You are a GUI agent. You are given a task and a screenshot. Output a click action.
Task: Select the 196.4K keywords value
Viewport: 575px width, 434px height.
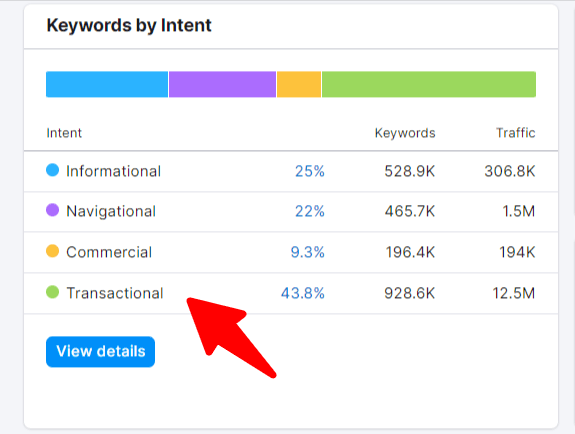(410, 252)
